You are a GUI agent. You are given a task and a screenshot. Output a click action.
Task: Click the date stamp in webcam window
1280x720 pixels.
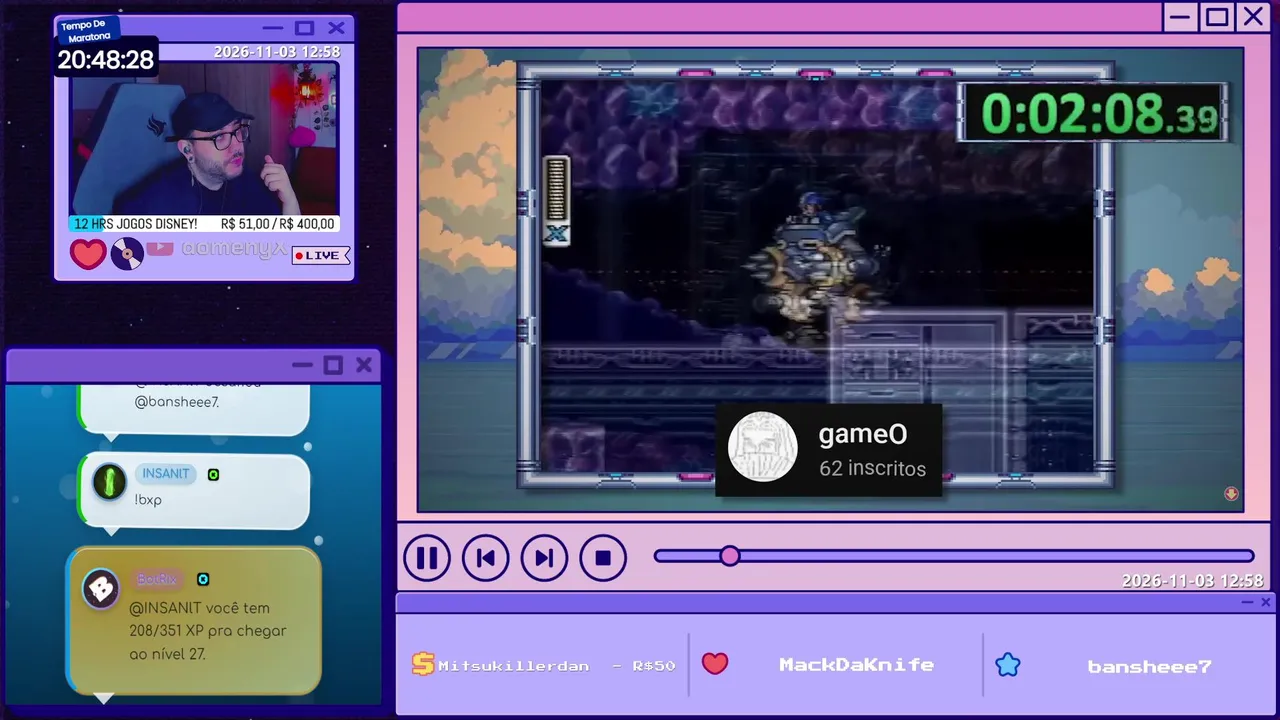point(277,52)
